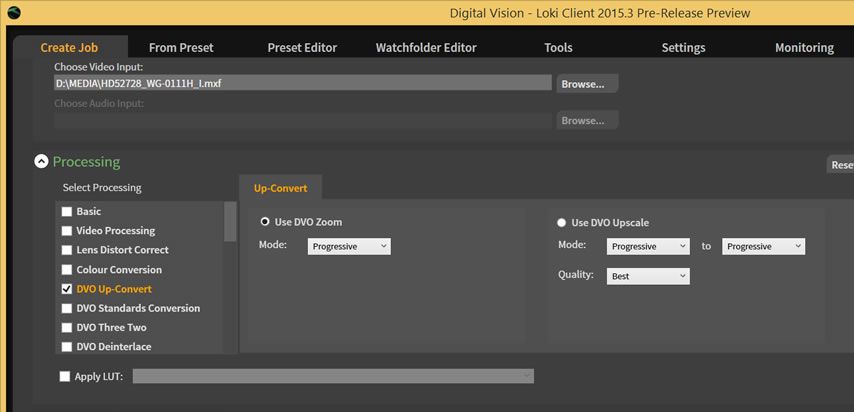Tick the Lens Distort Correct checkbox

(66, 250)
